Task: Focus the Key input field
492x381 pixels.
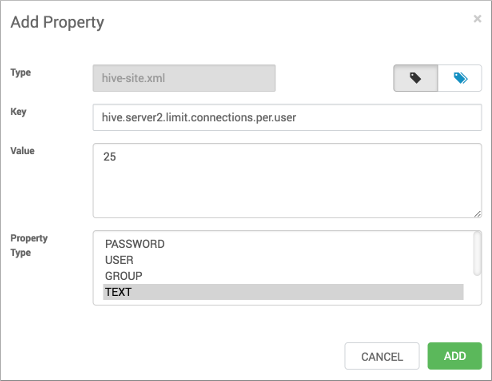Action: [287, 117]
